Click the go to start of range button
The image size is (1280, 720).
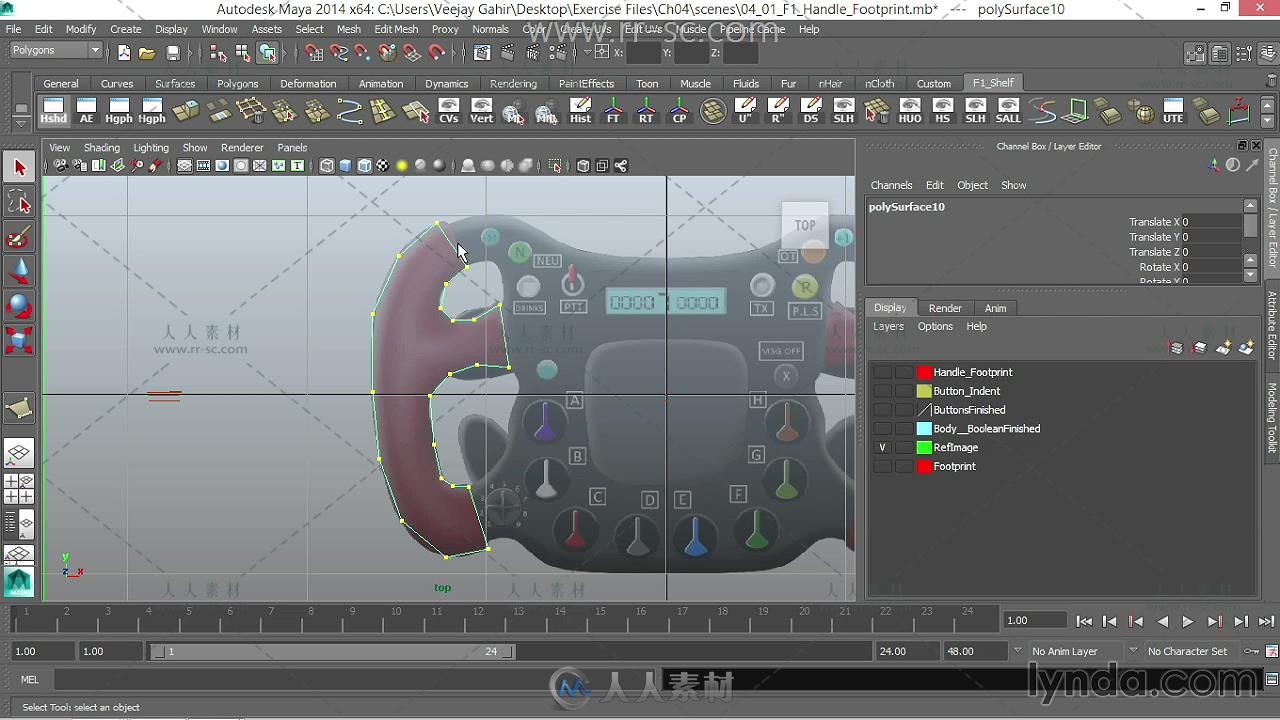[x=1084, y=621]
